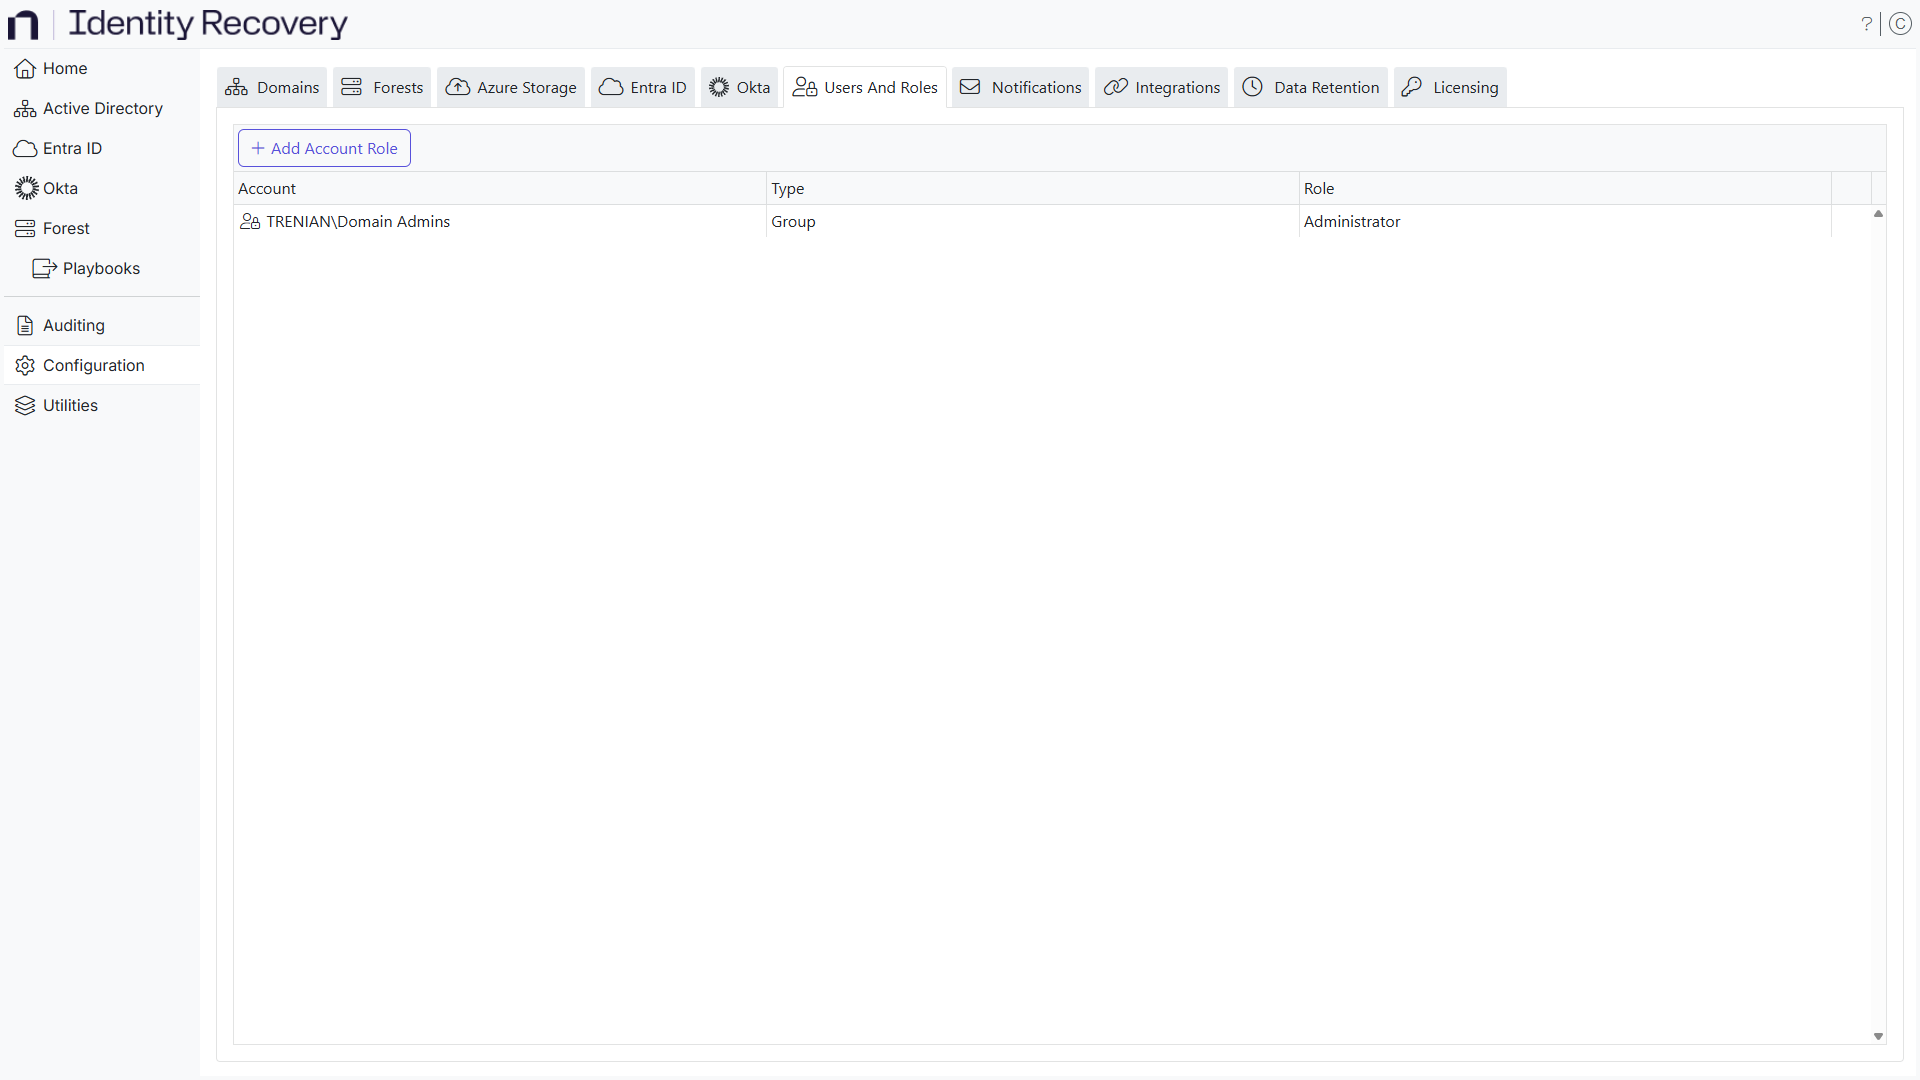Select the Home icon in sidebar
Viewport: 1920px width, 1080px height.
coord(23,68)
